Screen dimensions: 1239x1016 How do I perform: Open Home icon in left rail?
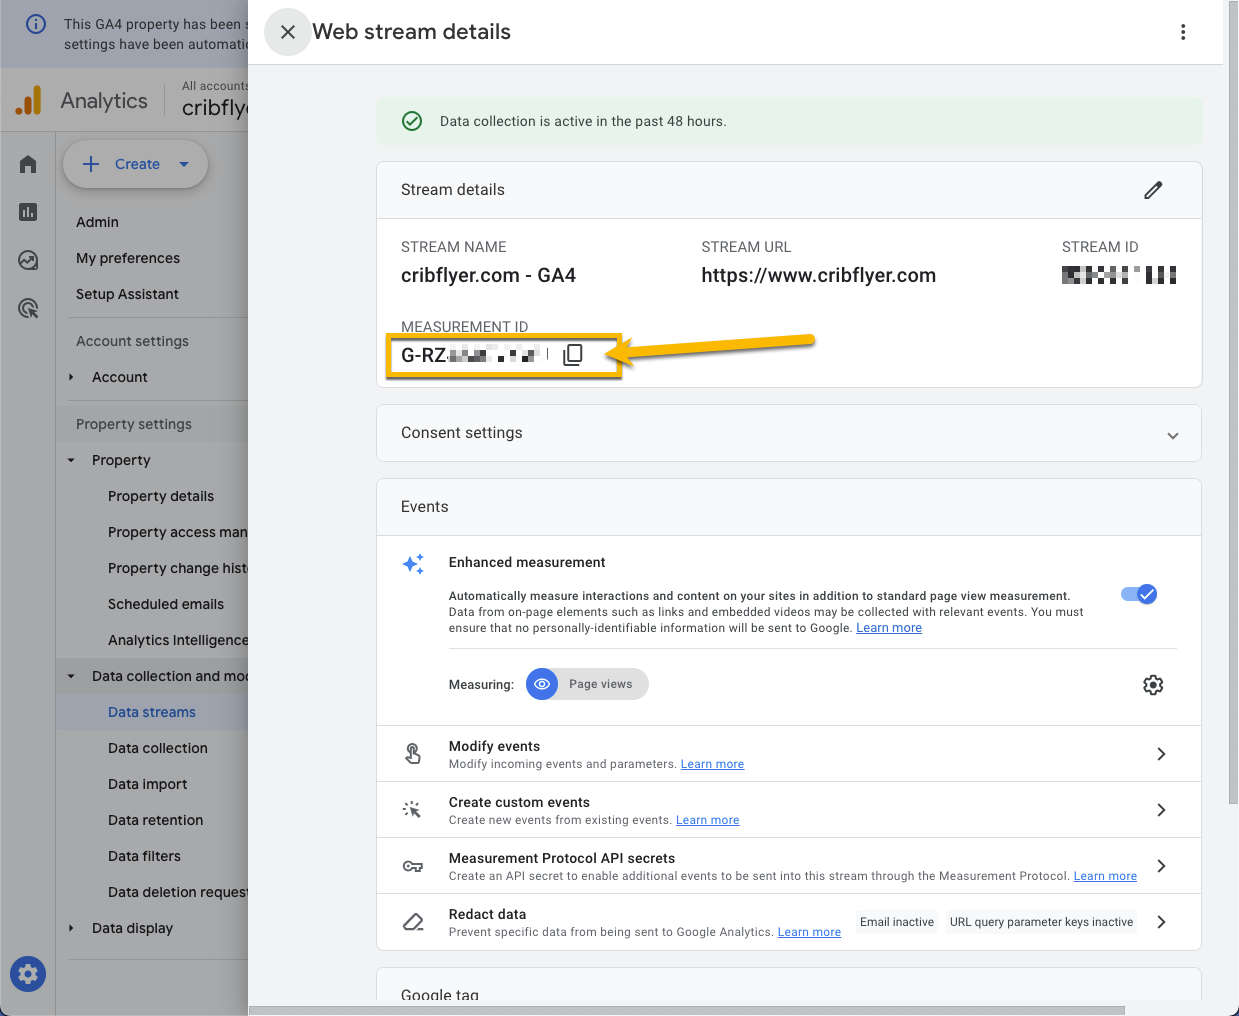28,164
